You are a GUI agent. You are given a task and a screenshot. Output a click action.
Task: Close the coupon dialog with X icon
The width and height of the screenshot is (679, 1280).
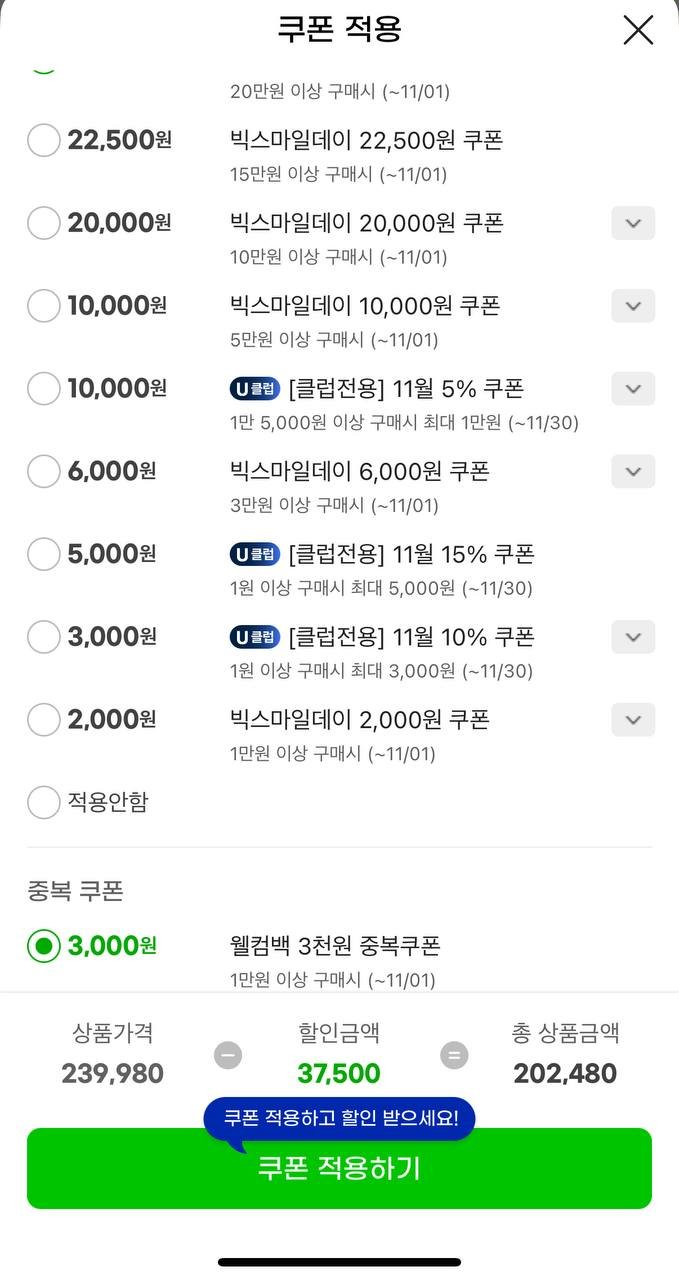(638, 30)
